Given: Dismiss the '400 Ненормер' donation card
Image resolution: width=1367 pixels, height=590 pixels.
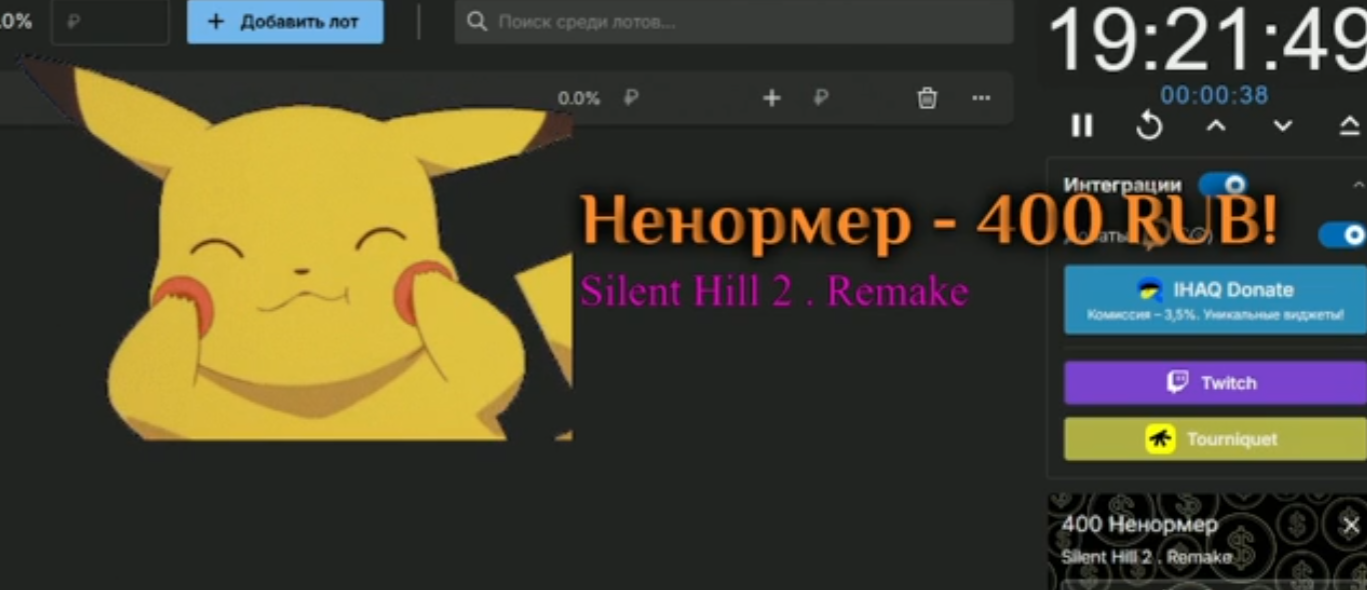Looking at the screenshot, I should (1351, 525).
